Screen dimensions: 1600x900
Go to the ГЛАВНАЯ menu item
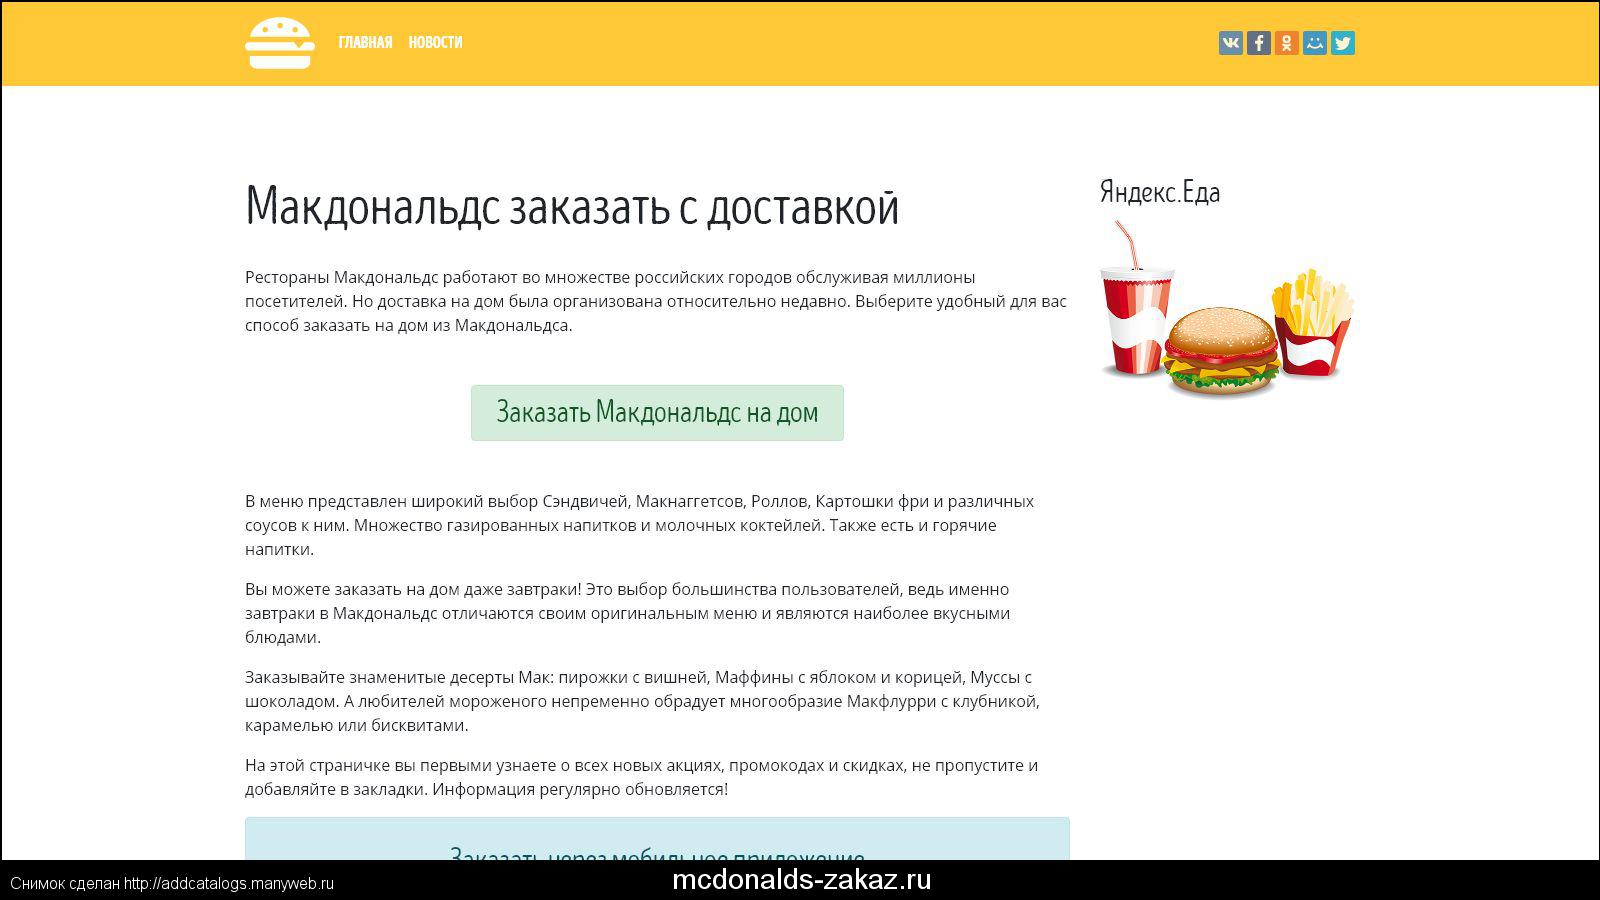point(365,42)
